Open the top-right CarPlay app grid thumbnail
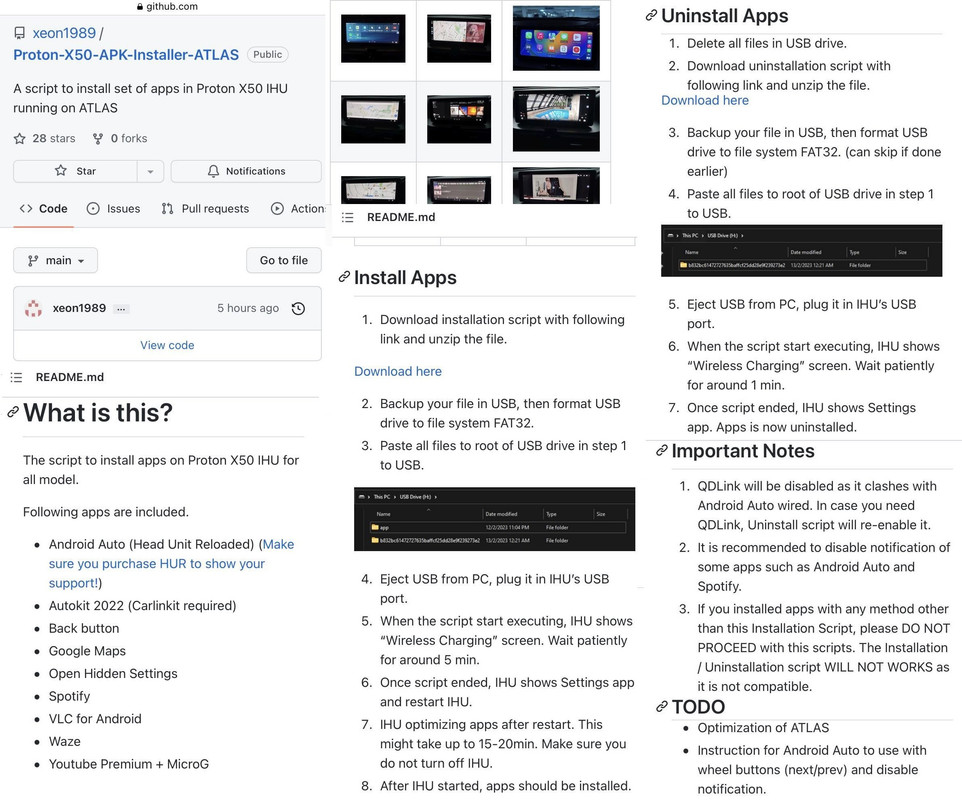The width and height of the screenshot is (962, 800). coord(556,38)
